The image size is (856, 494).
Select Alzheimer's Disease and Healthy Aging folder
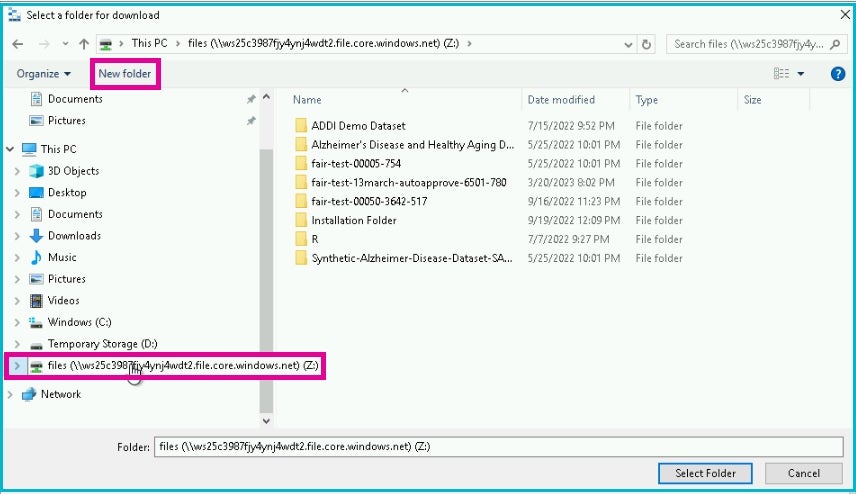[x=413, y=145]
